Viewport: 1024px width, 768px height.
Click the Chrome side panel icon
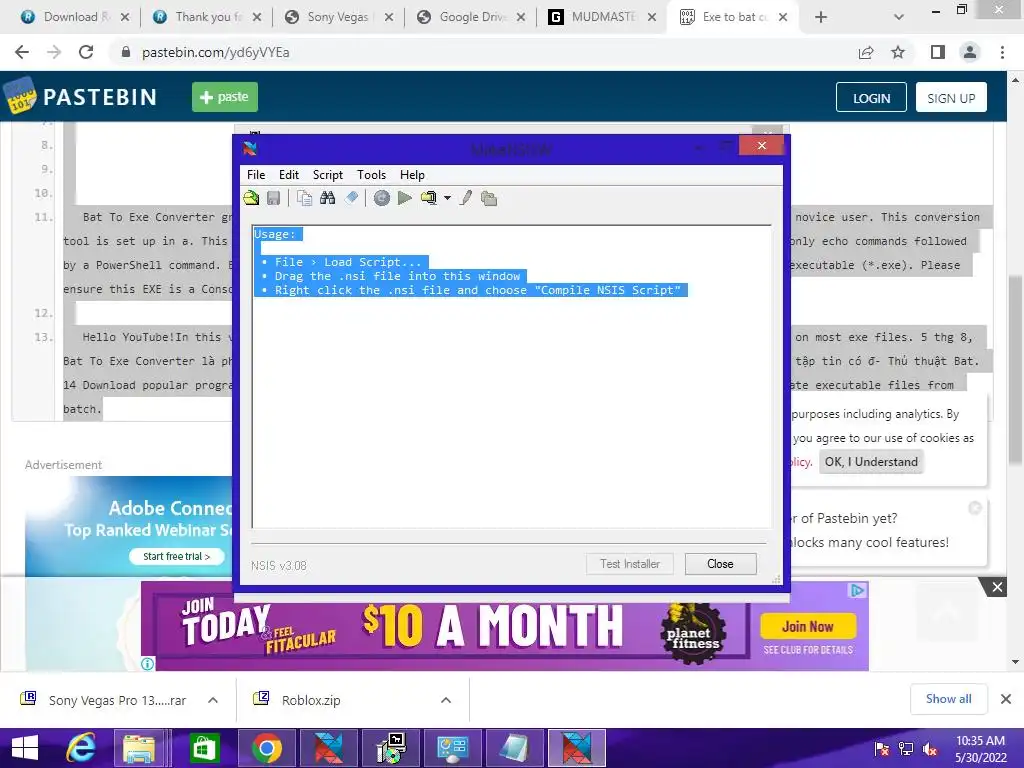coord(938,52)
